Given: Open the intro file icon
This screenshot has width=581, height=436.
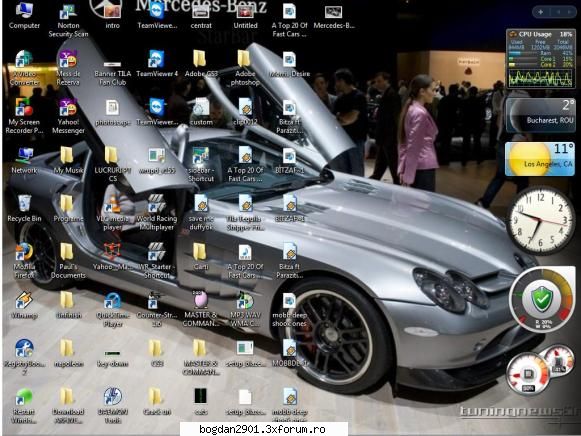Looking at the screenshot, I should (x=112, y=16).
